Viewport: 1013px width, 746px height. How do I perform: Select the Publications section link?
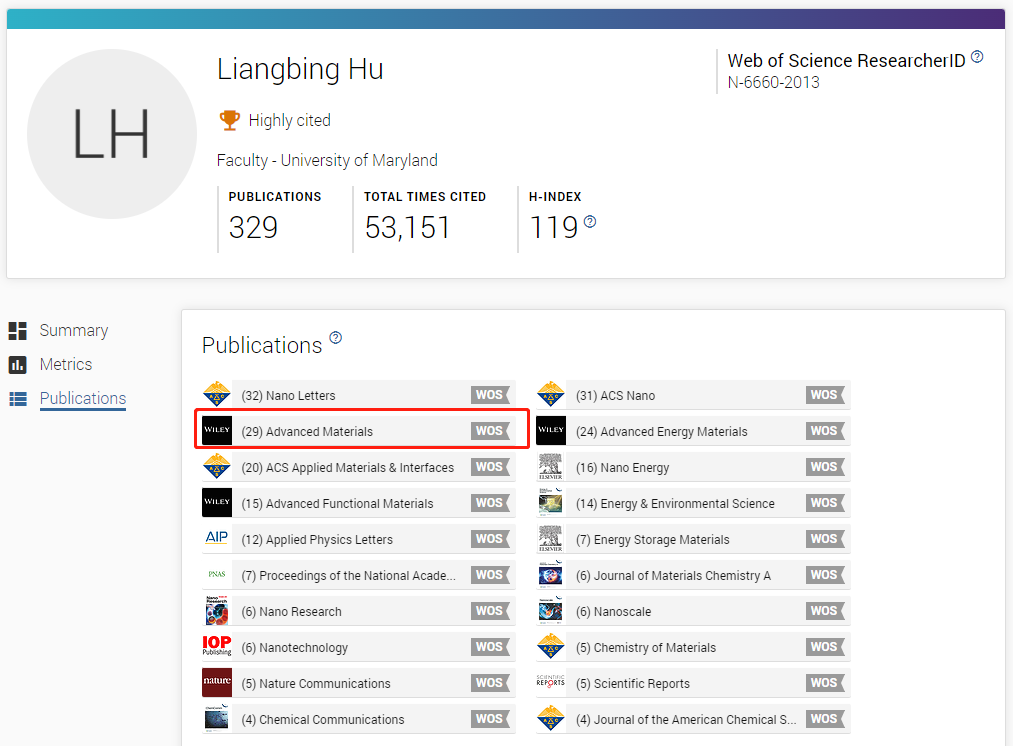pyautogui.click(x=83, y=399)
